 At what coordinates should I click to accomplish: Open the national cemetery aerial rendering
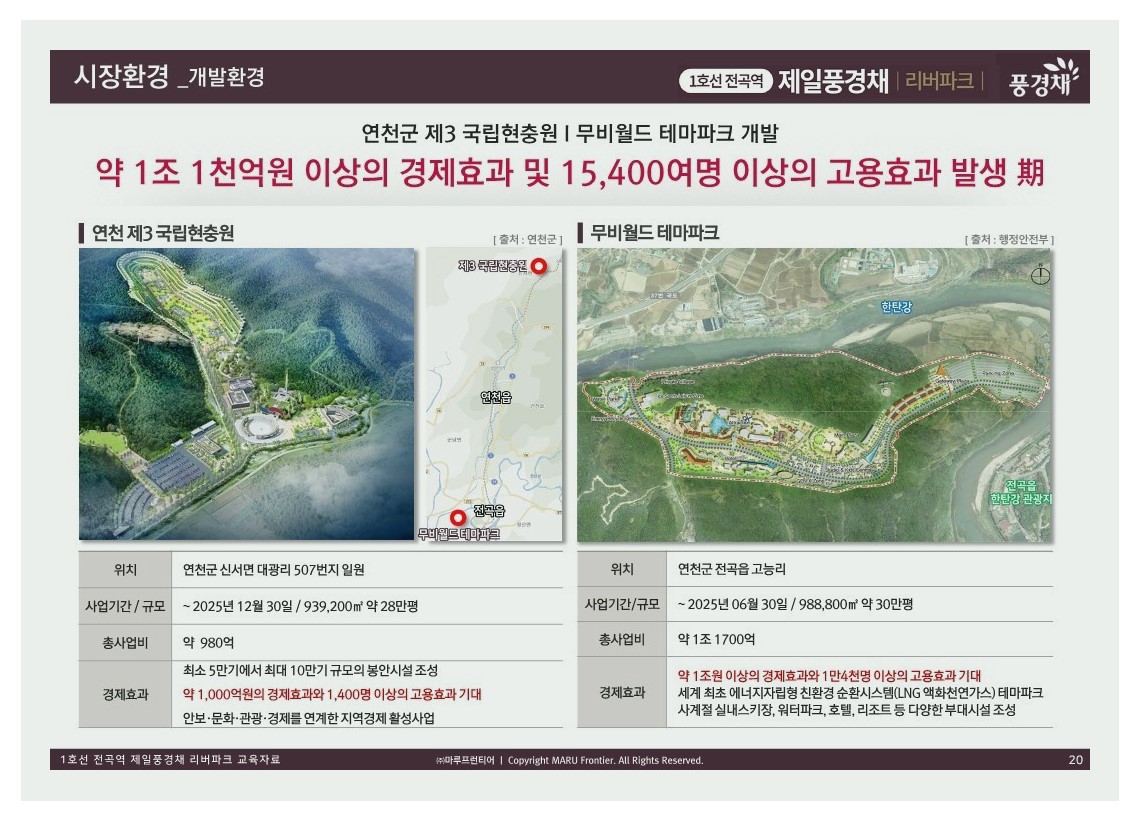pyautogui.click(x=246, y=394)
